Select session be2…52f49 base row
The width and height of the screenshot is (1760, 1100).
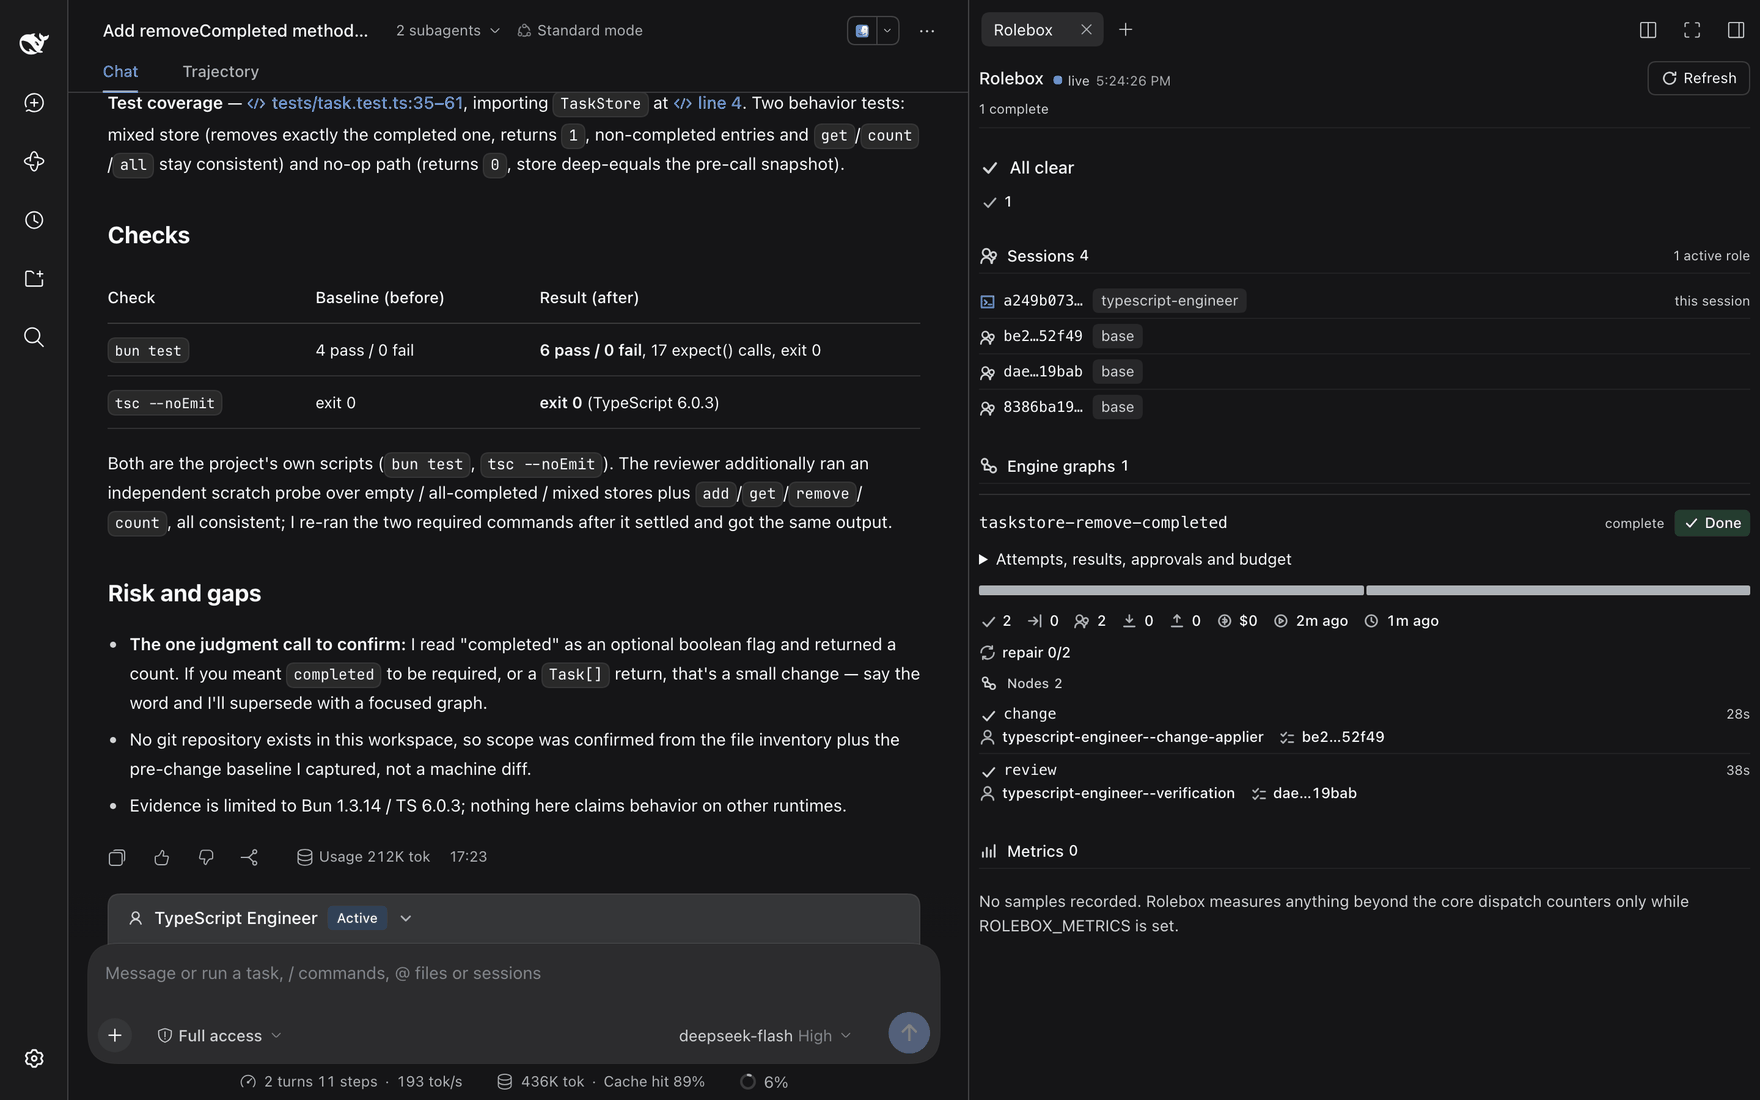1364,336
